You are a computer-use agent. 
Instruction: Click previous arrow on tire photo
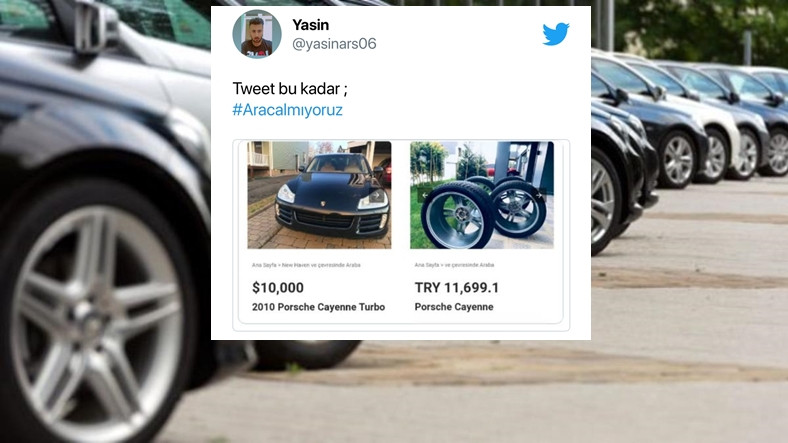pos(425,195)
